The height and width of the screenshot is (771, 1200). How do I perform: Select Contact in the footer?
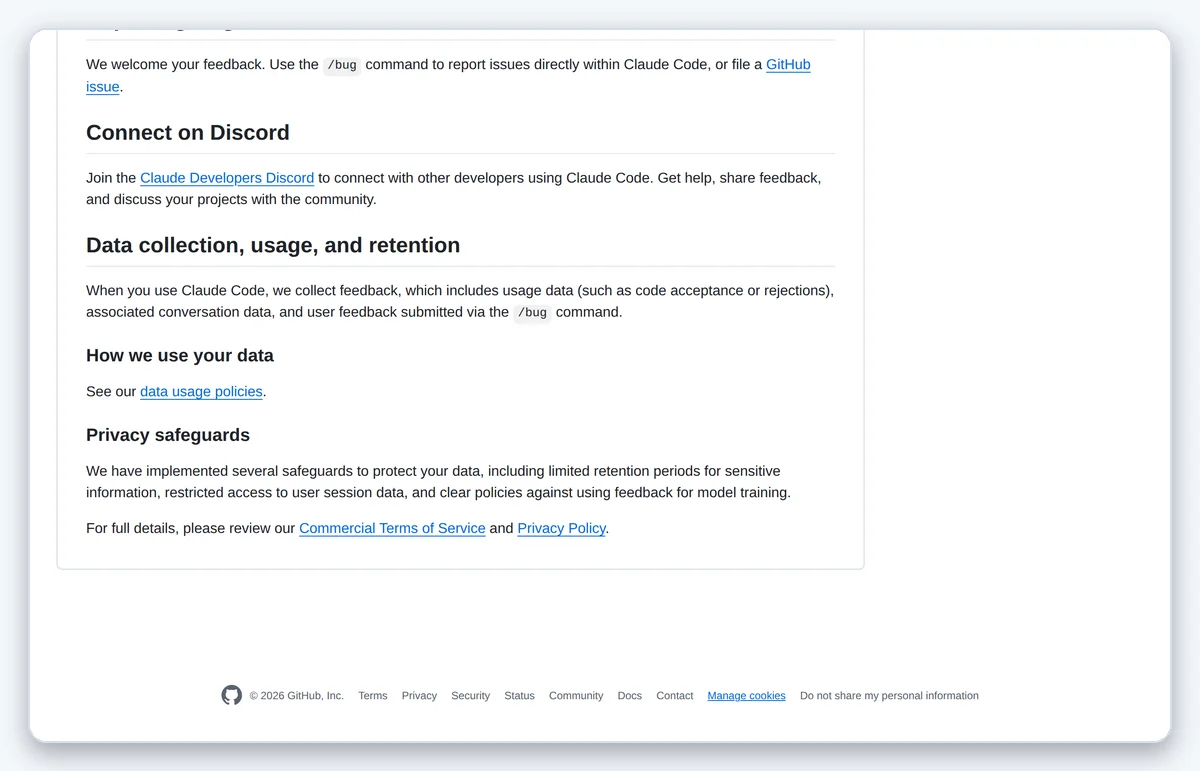[x=675, y=696]
